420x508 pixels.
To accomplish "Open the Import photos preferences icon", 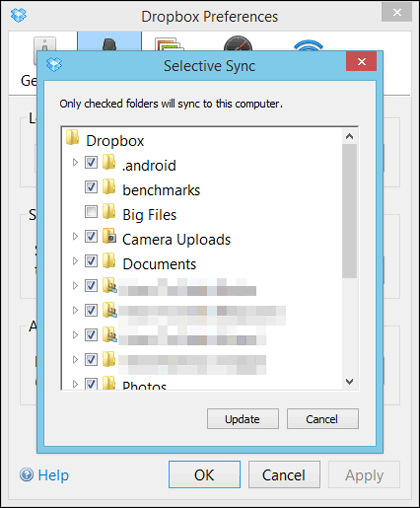I will (x=169, y=44).
